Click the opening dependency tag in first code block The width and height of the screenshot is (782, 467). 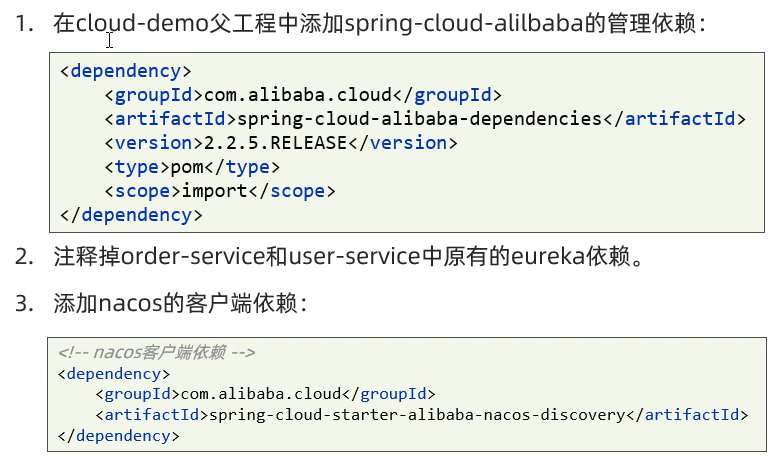click(125, 71)
